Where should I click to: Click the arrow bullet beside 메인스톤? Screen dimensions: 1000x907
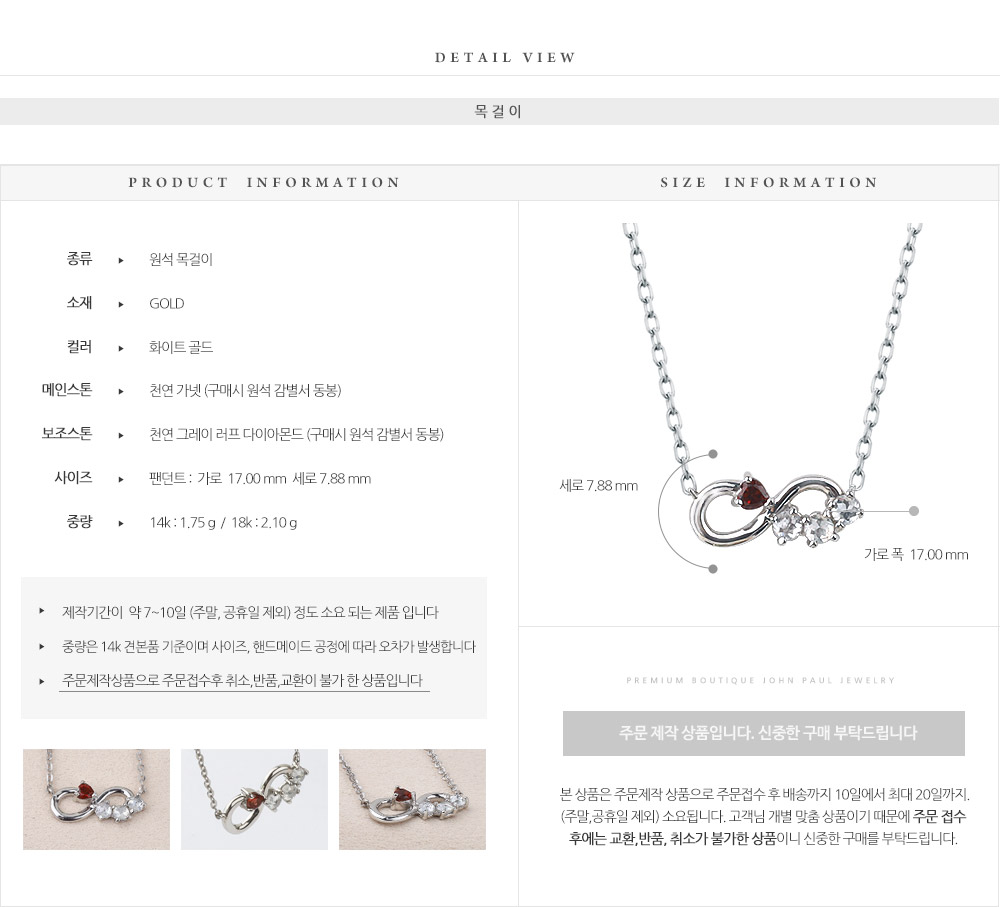pos(121,391)
